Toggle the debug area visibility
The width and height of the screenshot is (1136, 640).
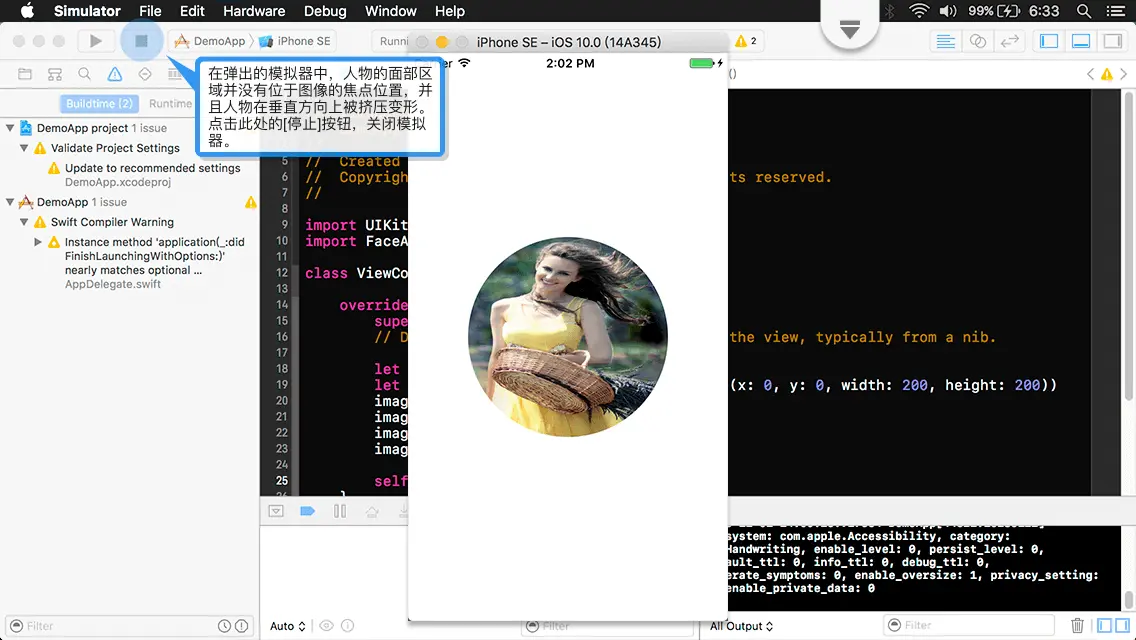click(1081, 41)
